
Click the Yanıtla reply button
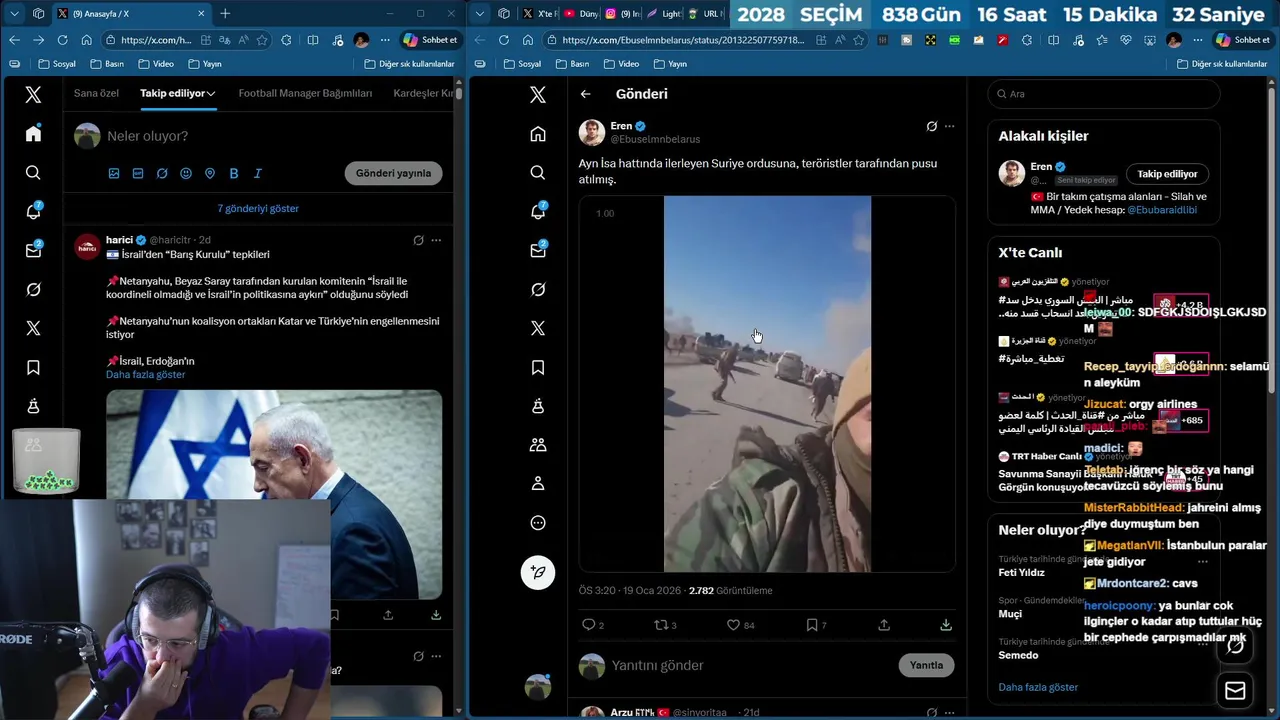point(926,665)
